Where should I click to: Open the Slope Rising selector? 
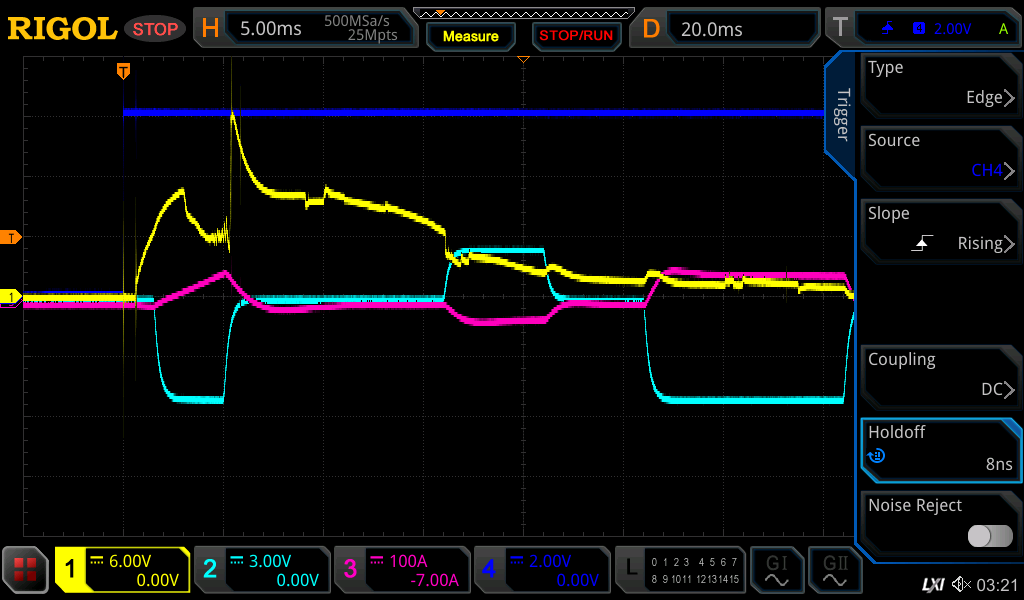coord(940,229)
